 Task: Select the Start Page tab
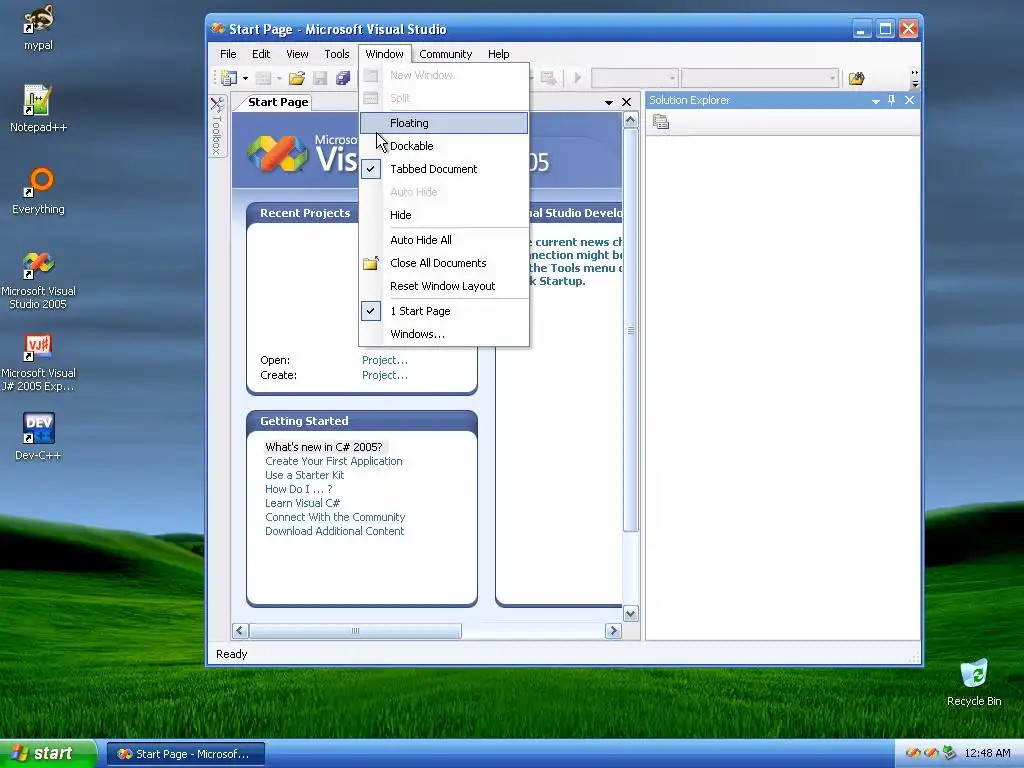[278, 102]
